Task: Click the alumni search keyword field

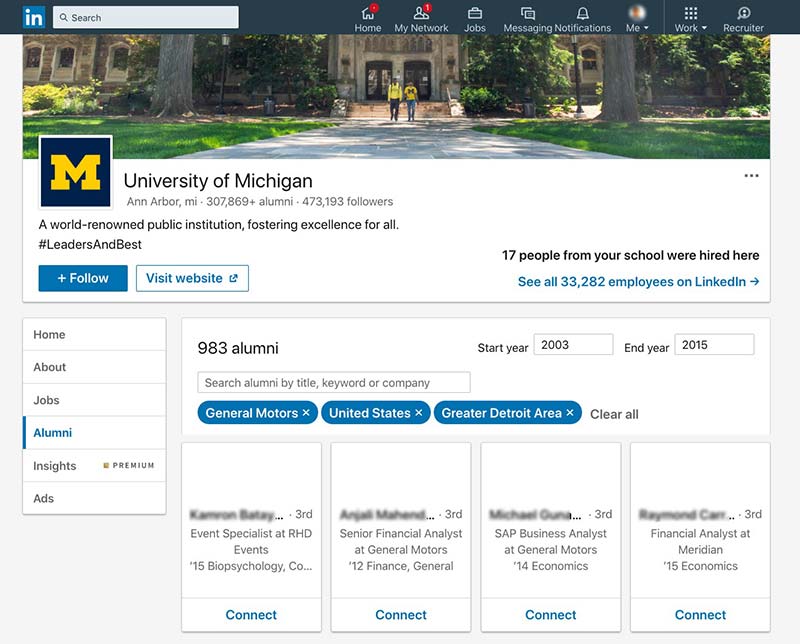Action: [333, 382]
